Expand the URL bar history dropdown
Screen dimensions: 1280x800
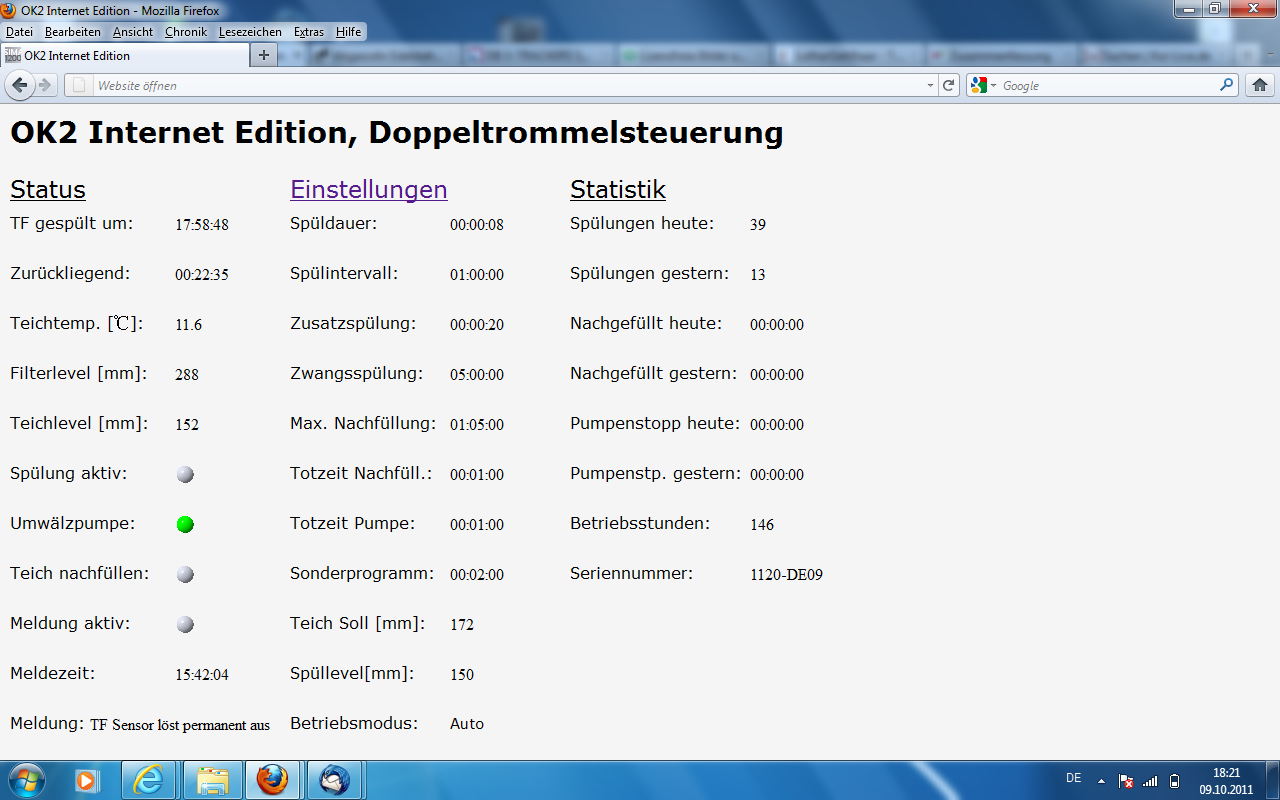[x=930, y=85]
